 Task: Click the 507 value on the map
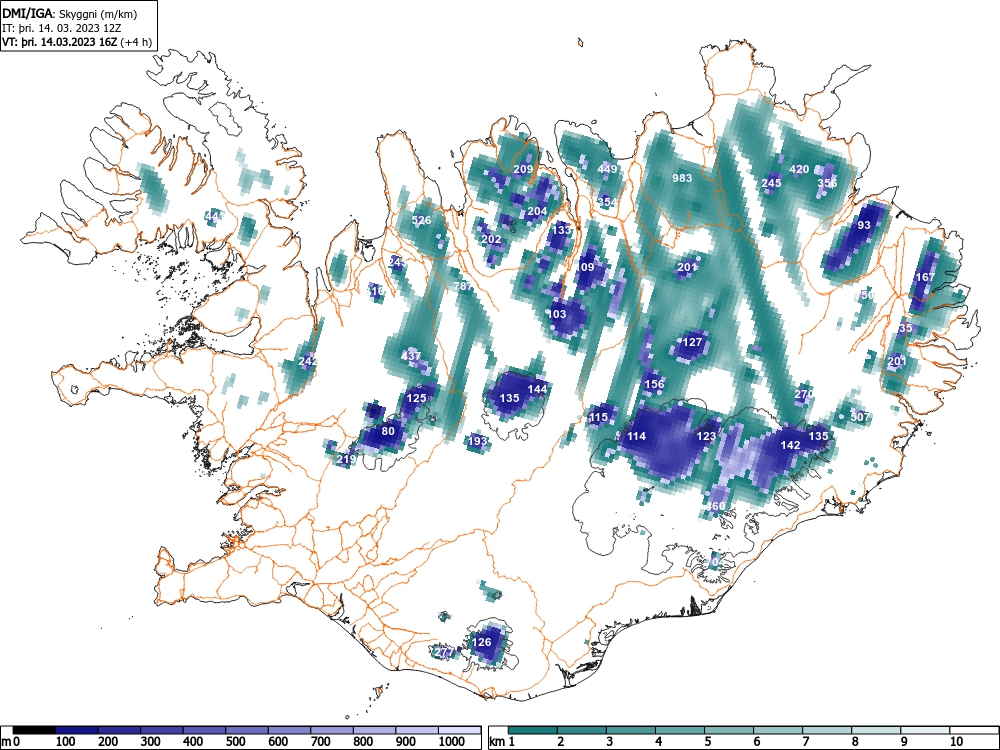[x=860, y=417]
